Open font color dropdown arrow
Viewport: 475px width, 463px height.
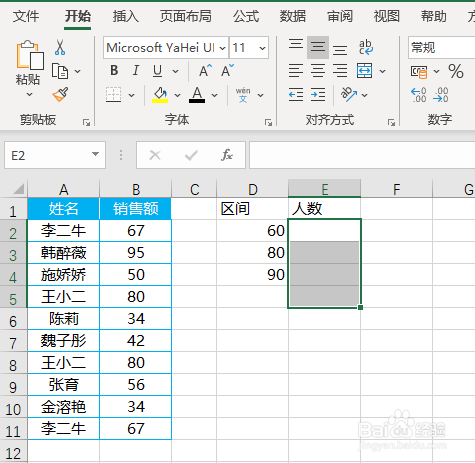coord(214,95)
